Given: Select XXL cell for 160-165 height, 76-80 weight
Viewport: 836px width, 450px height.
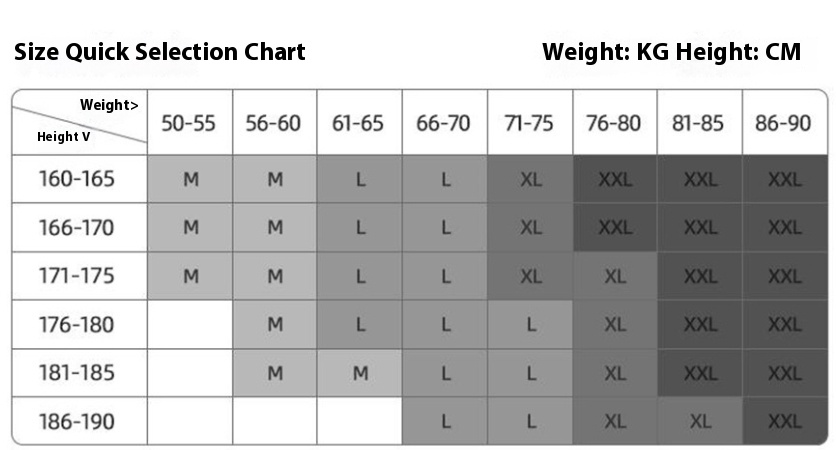Looking at the screenshot, I should (615, 180).
